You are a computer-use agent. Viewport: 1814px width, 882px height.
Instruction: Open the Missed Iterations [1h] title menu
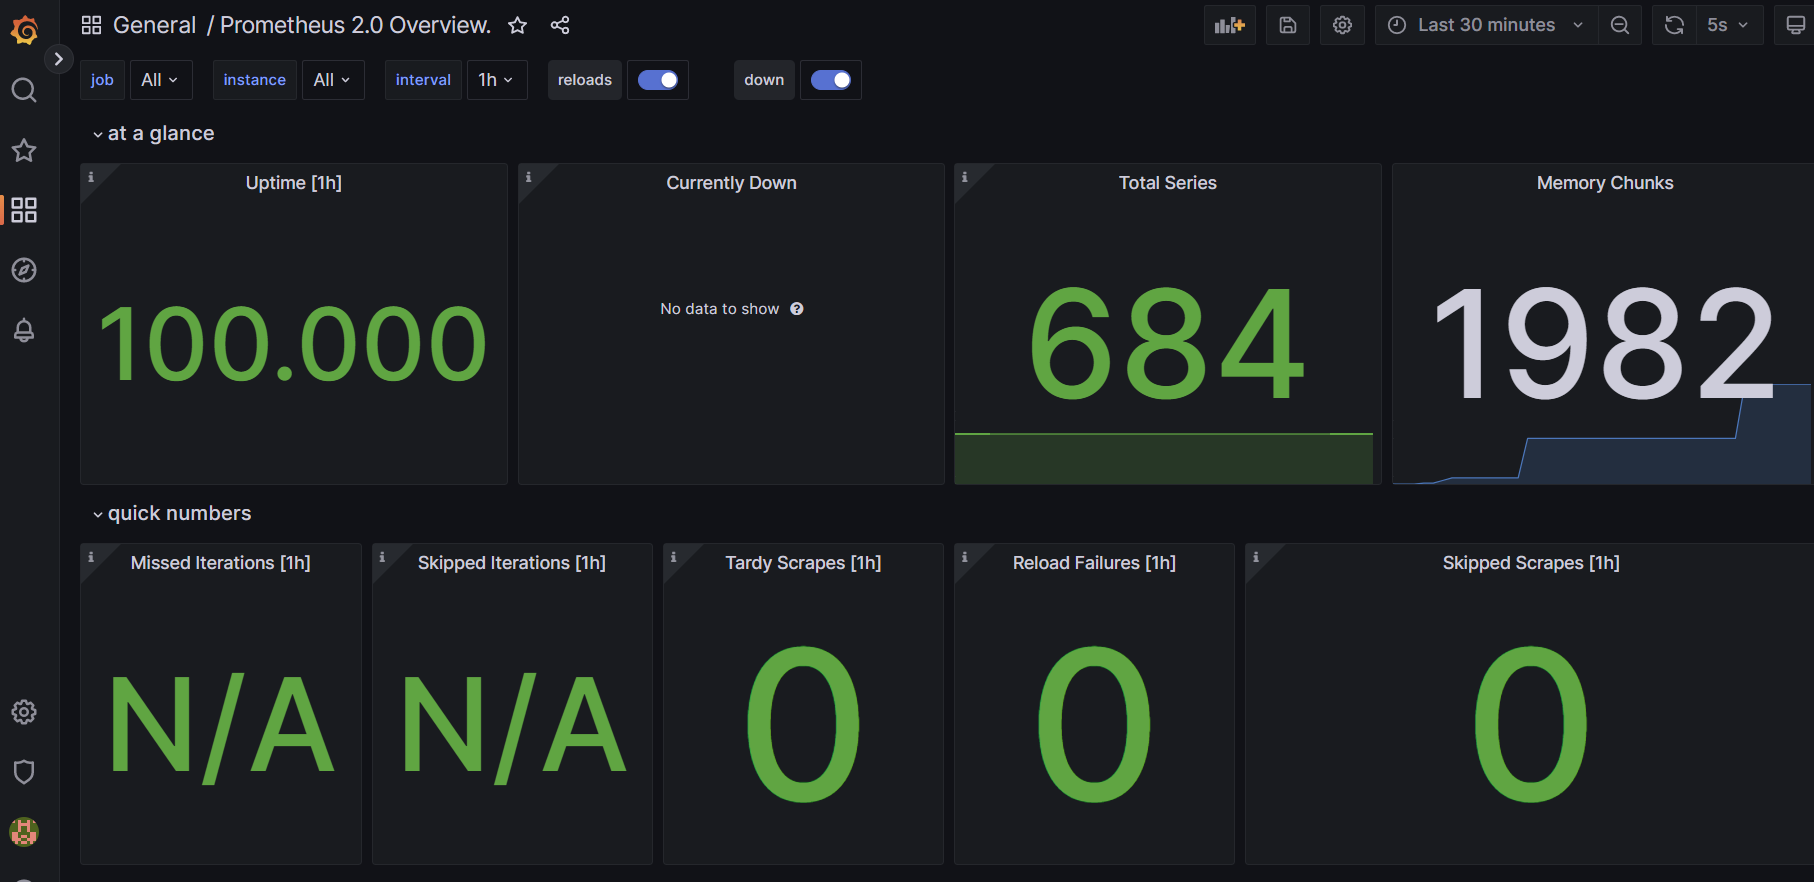coord(221,563)
